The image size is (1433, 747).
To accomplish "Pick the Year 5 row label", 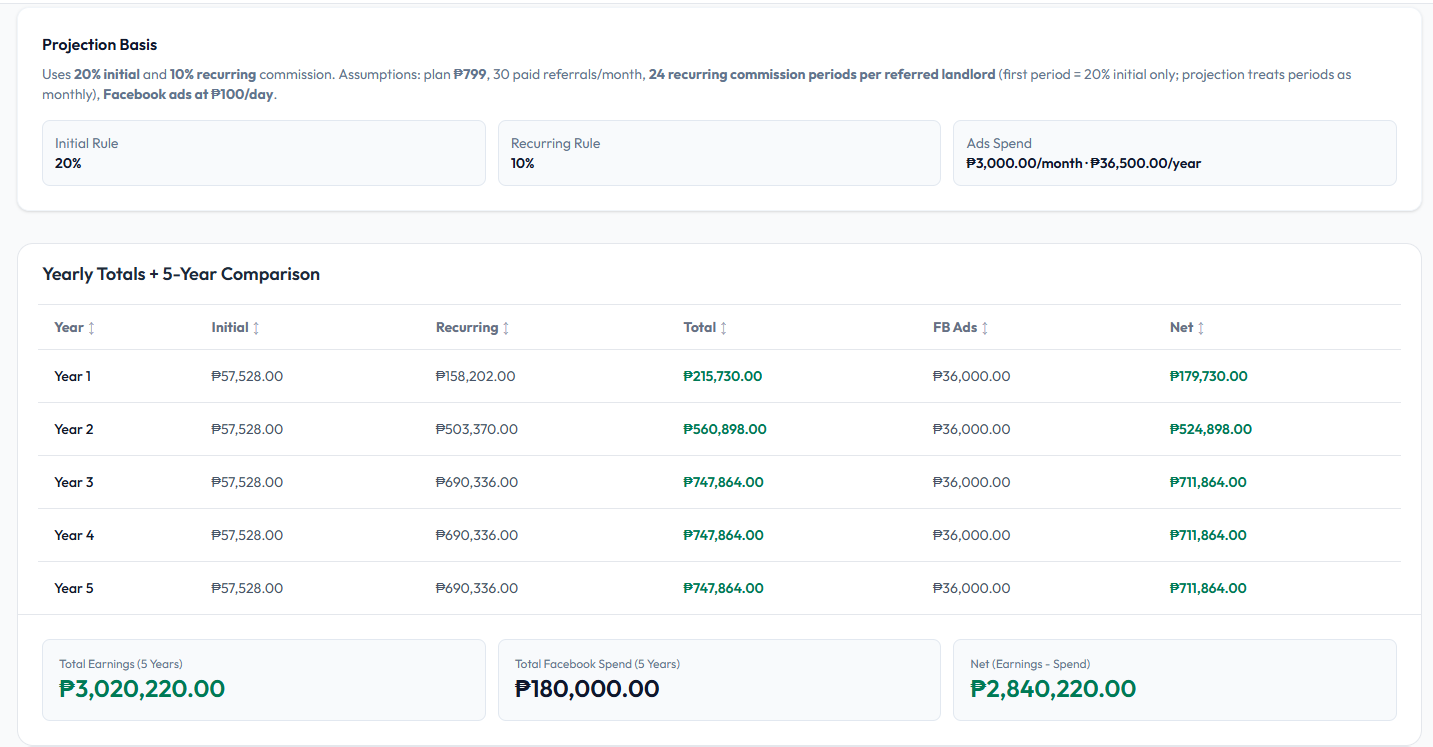I will 74,589.
